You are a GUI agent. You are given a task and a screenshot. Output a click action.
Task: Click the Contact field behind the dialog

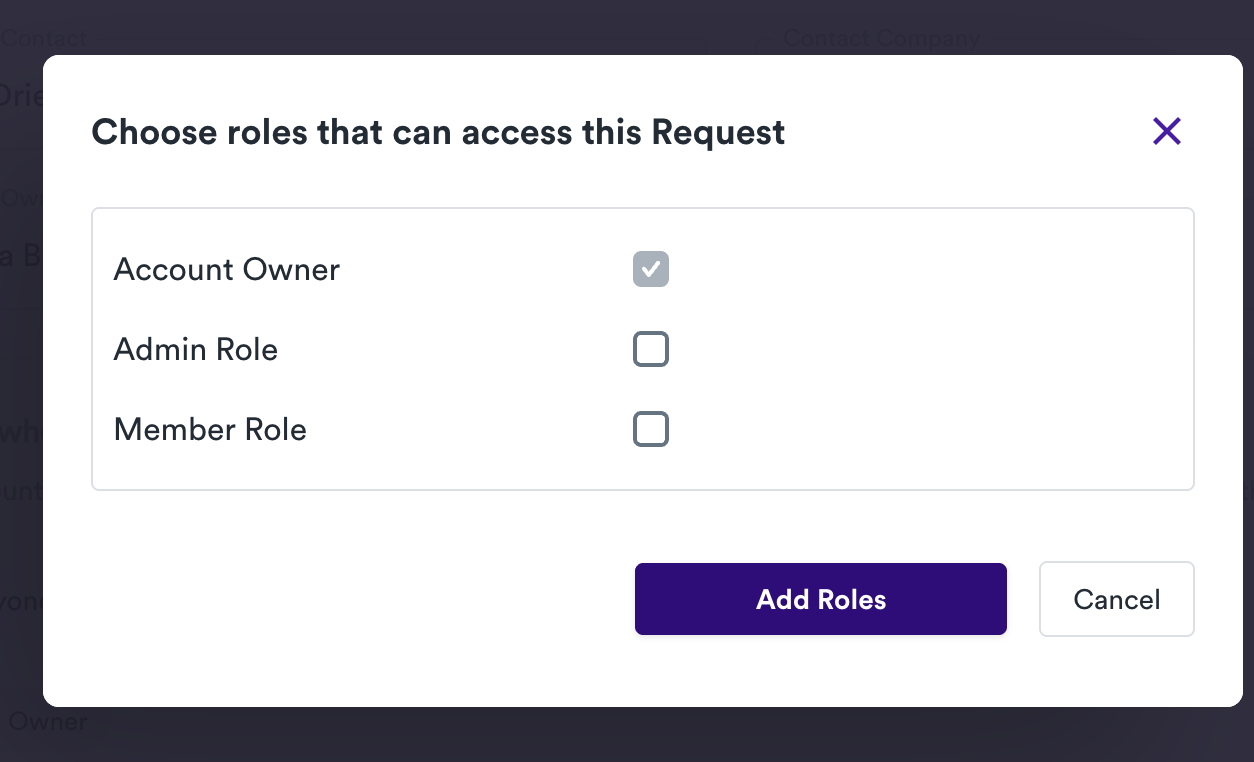tap(43, 38)
